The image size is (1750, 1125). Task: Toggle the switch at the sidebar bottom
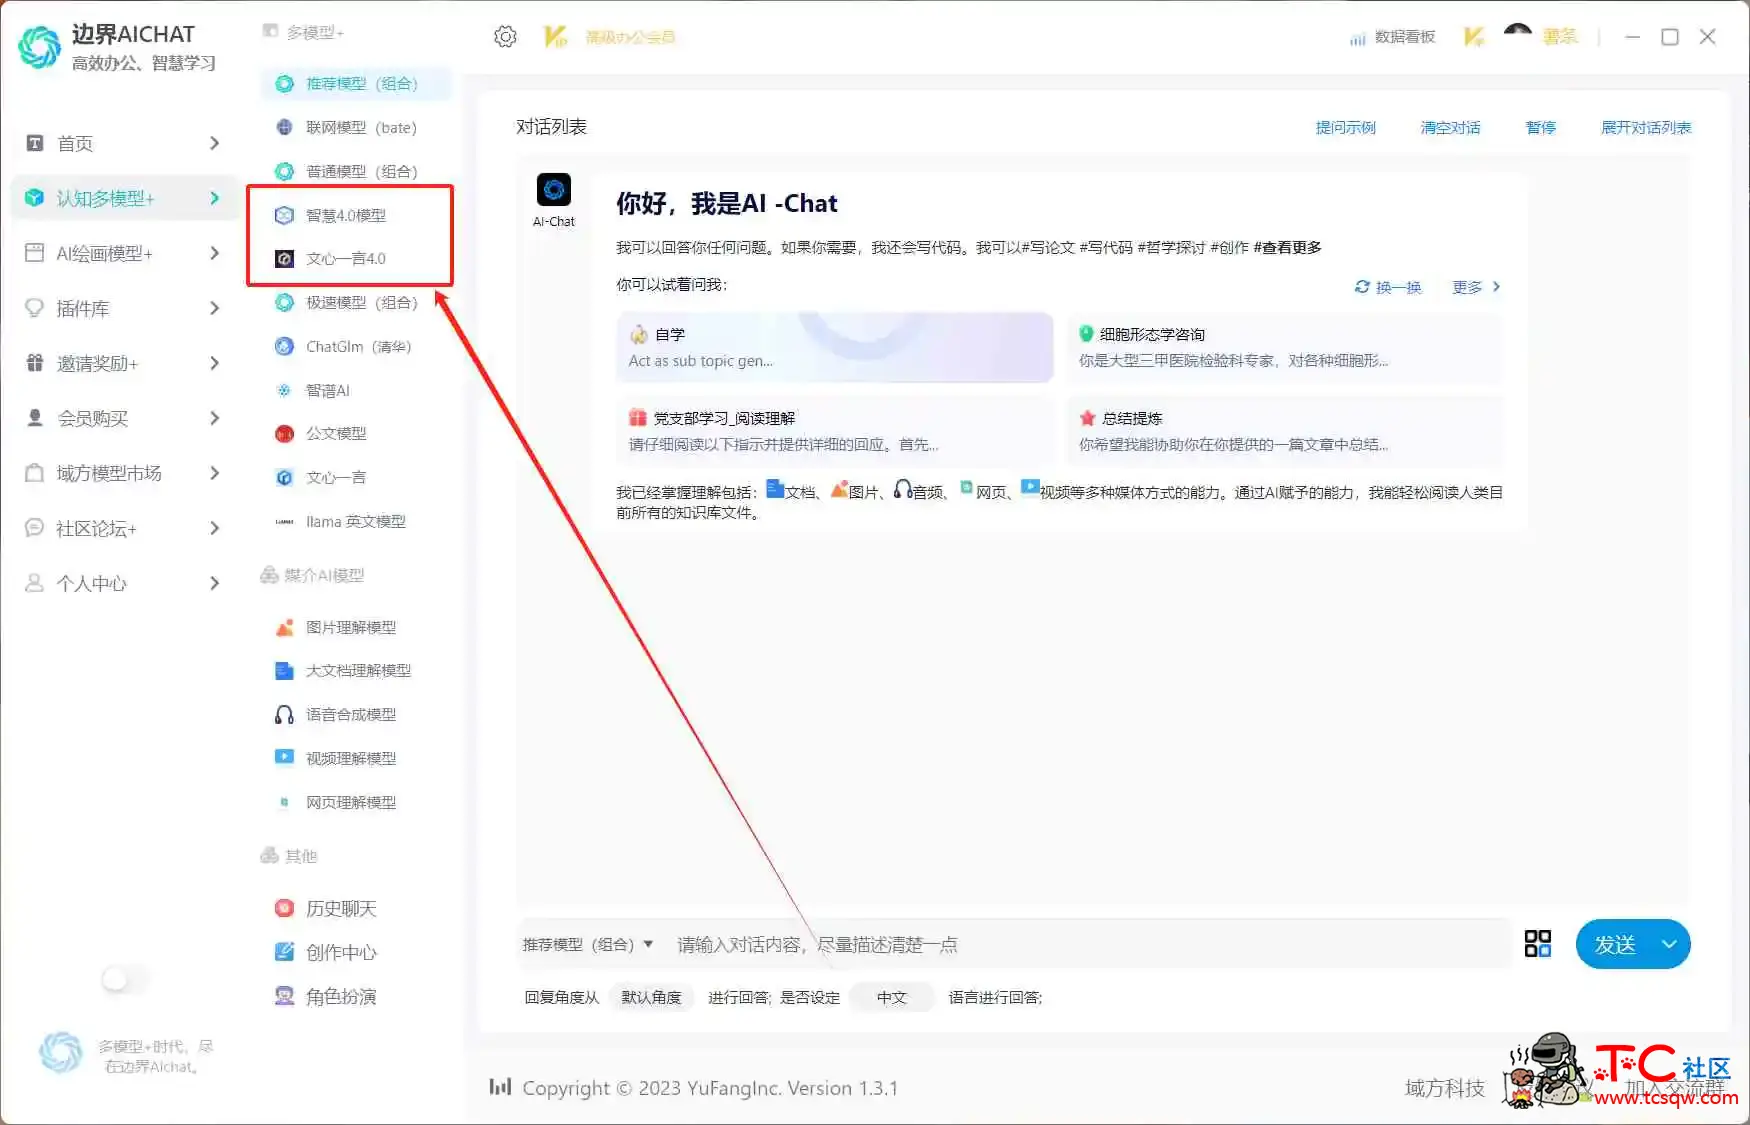(x=124, y=979)
